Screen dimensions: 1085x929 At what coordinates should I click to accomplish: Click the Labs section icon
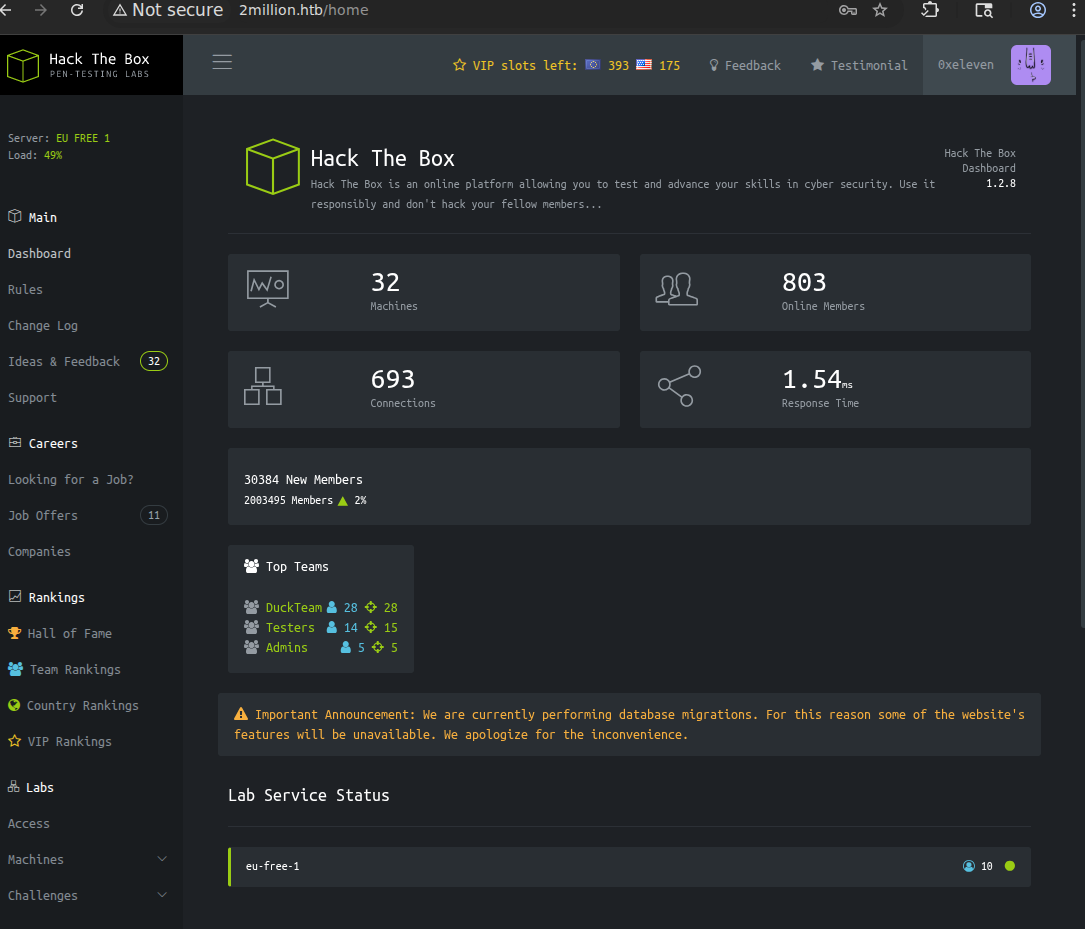pos(13,787)
